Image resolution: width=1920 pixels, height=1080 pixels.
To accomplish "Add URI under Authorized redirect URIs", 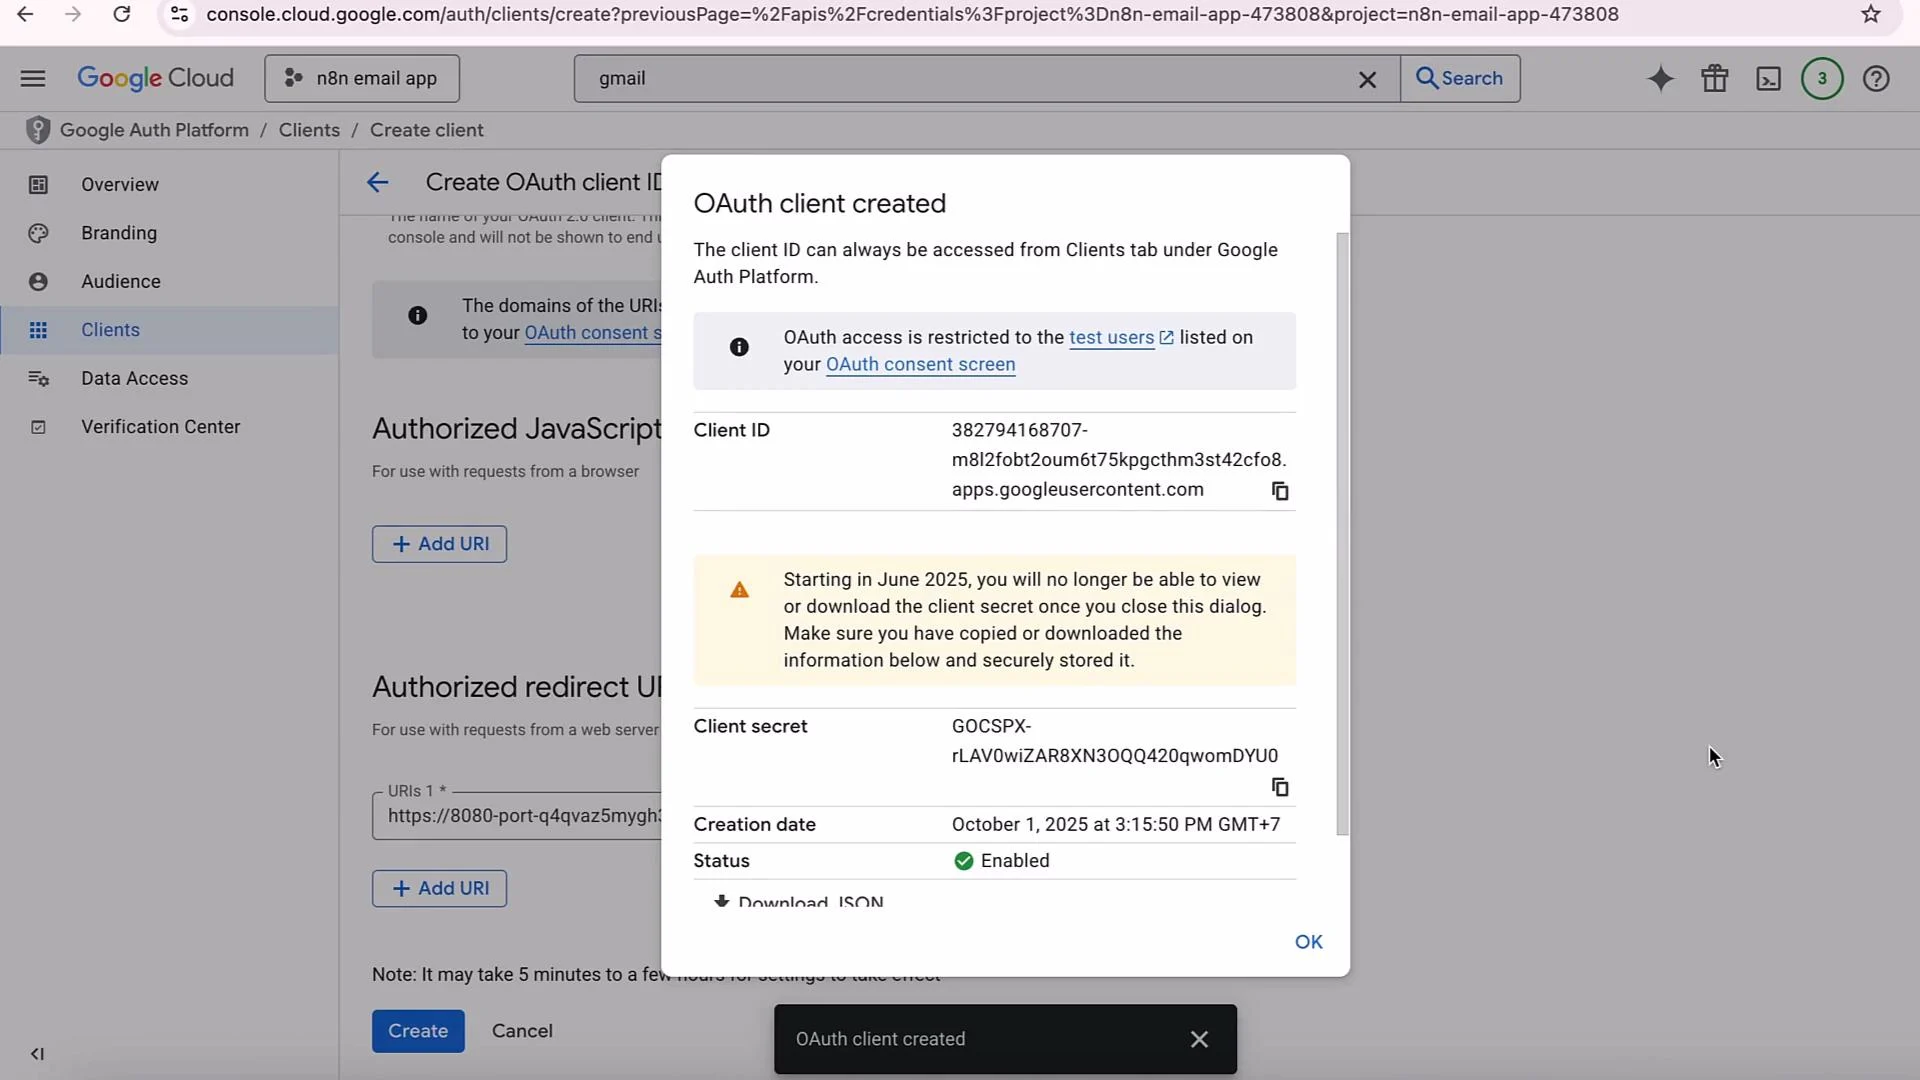I will coord(439,888).
